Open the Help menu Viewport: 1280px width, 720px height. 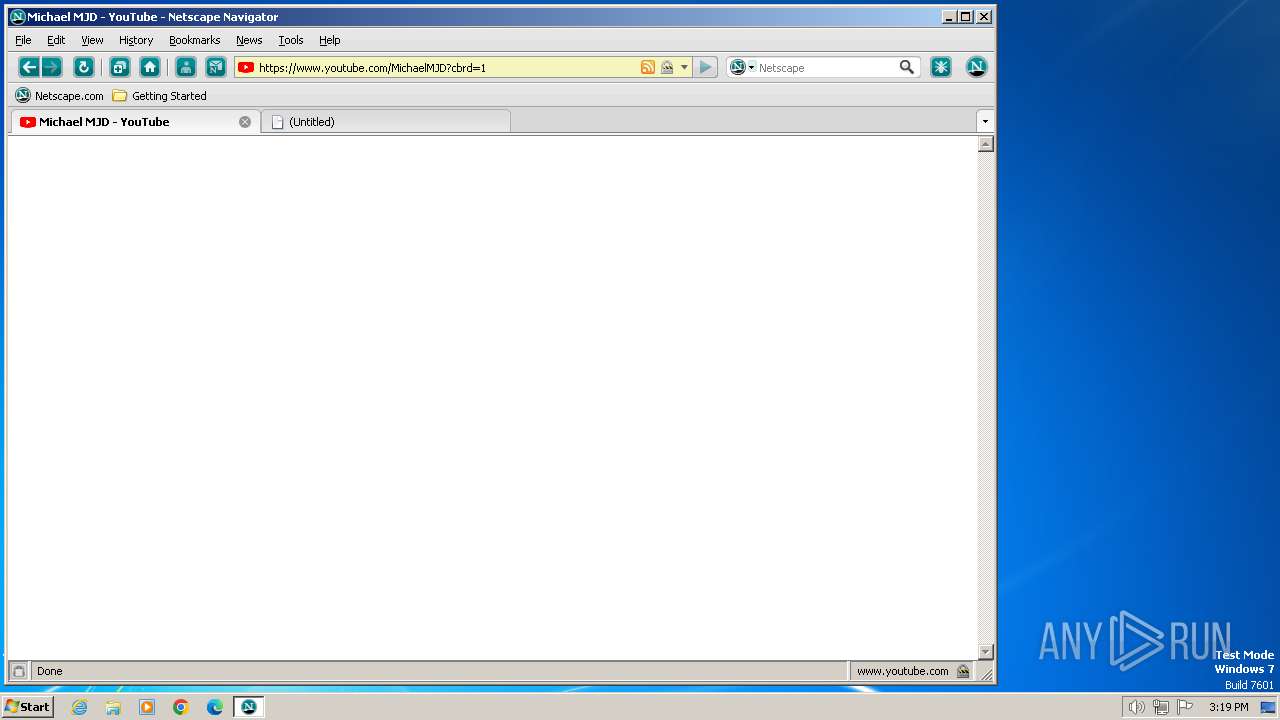click(x=330, y=40)
